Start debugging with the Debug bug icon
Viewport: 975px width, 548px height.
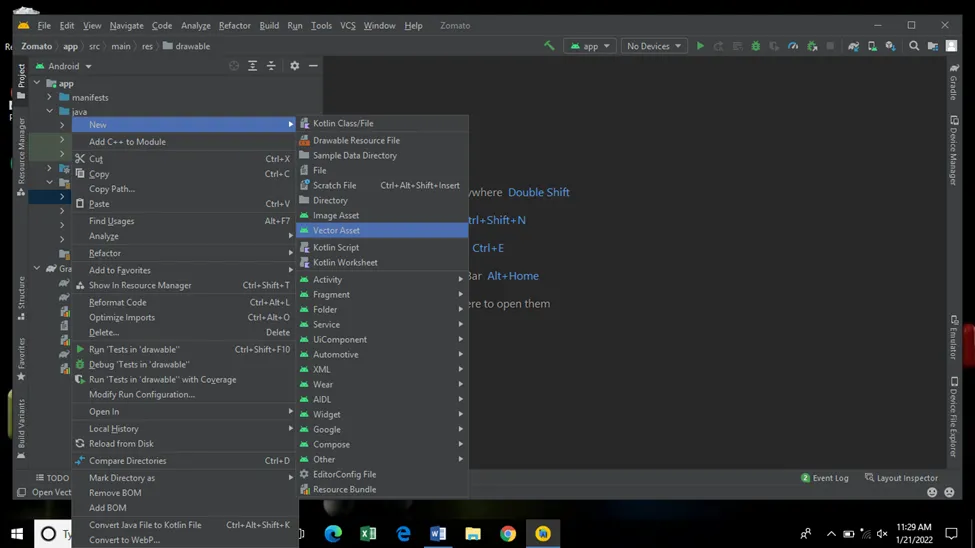point(756,46)
